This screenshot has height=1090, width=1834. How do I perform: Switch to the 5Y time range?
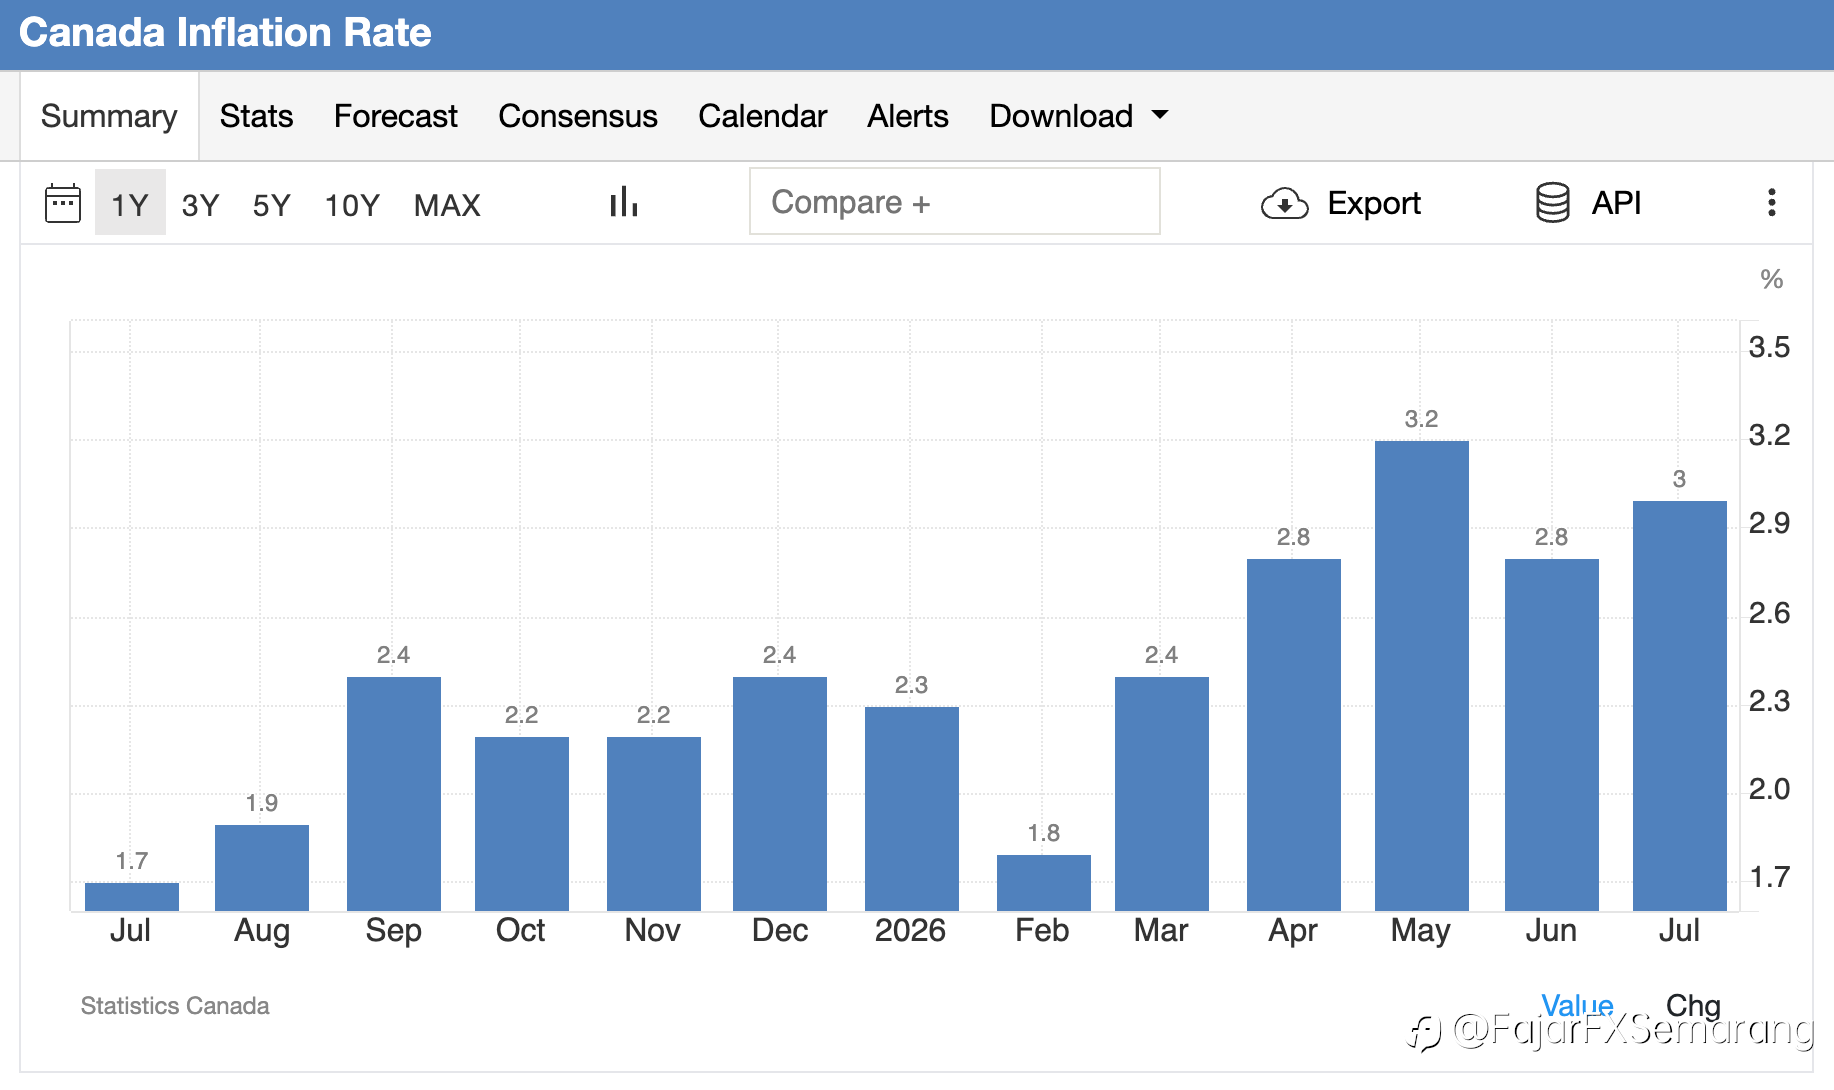[271, 205]
